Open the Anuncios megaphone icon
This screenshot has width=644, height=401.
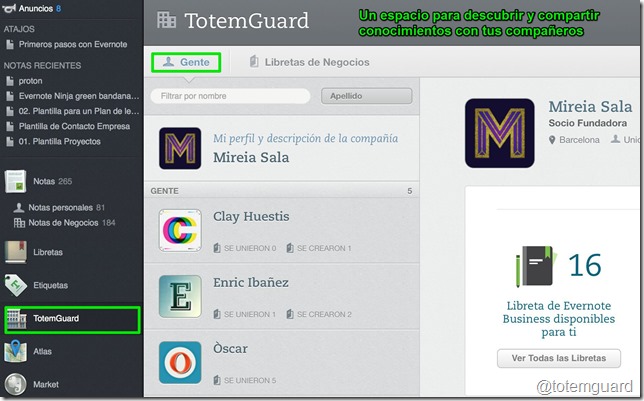click(x=8, y=8)
